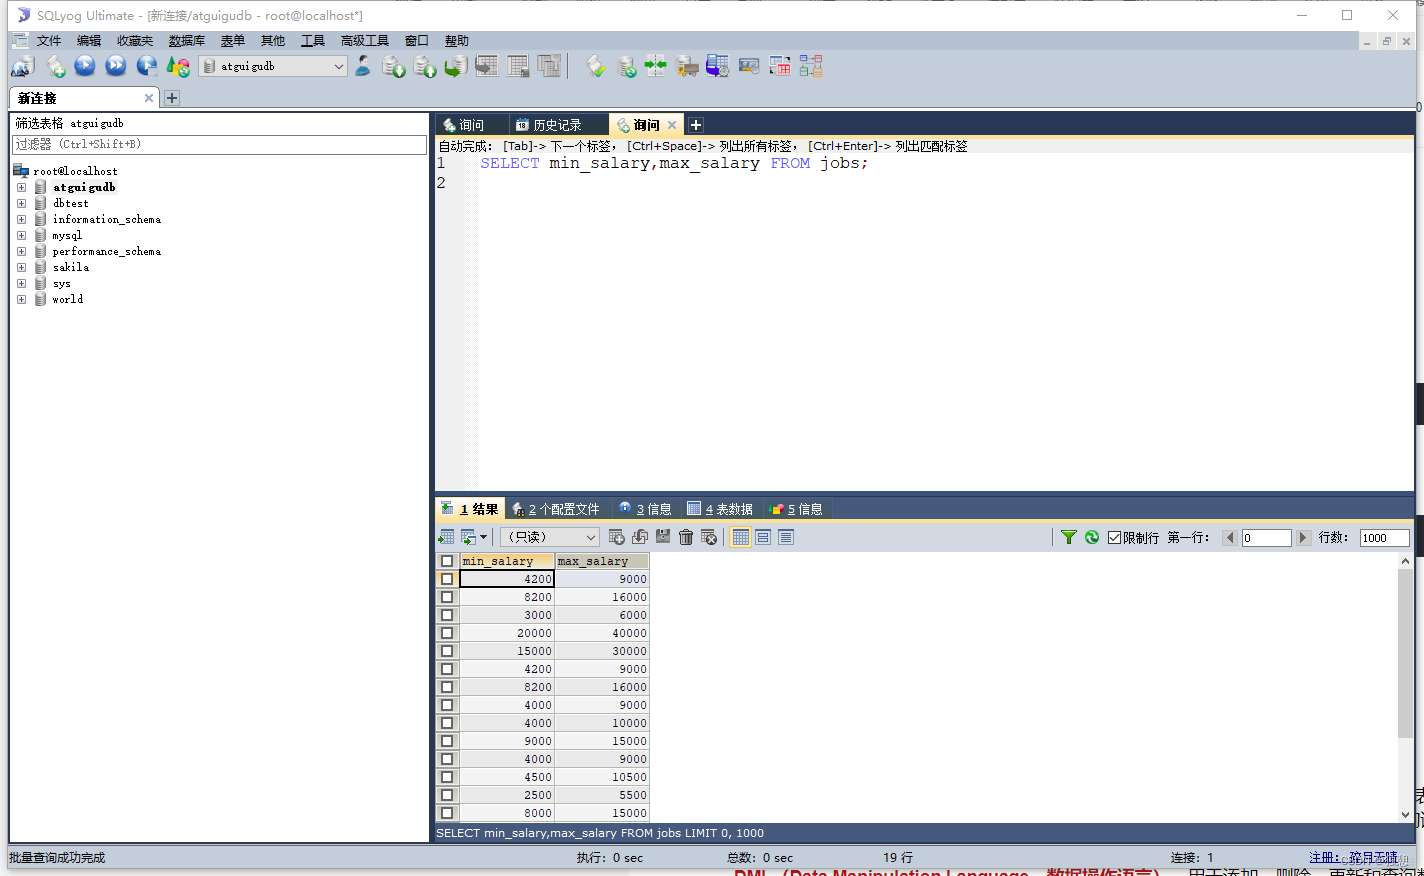Expand the sakila database node
This screenshot has height=876, width=1424.
(x=22, y=267)
